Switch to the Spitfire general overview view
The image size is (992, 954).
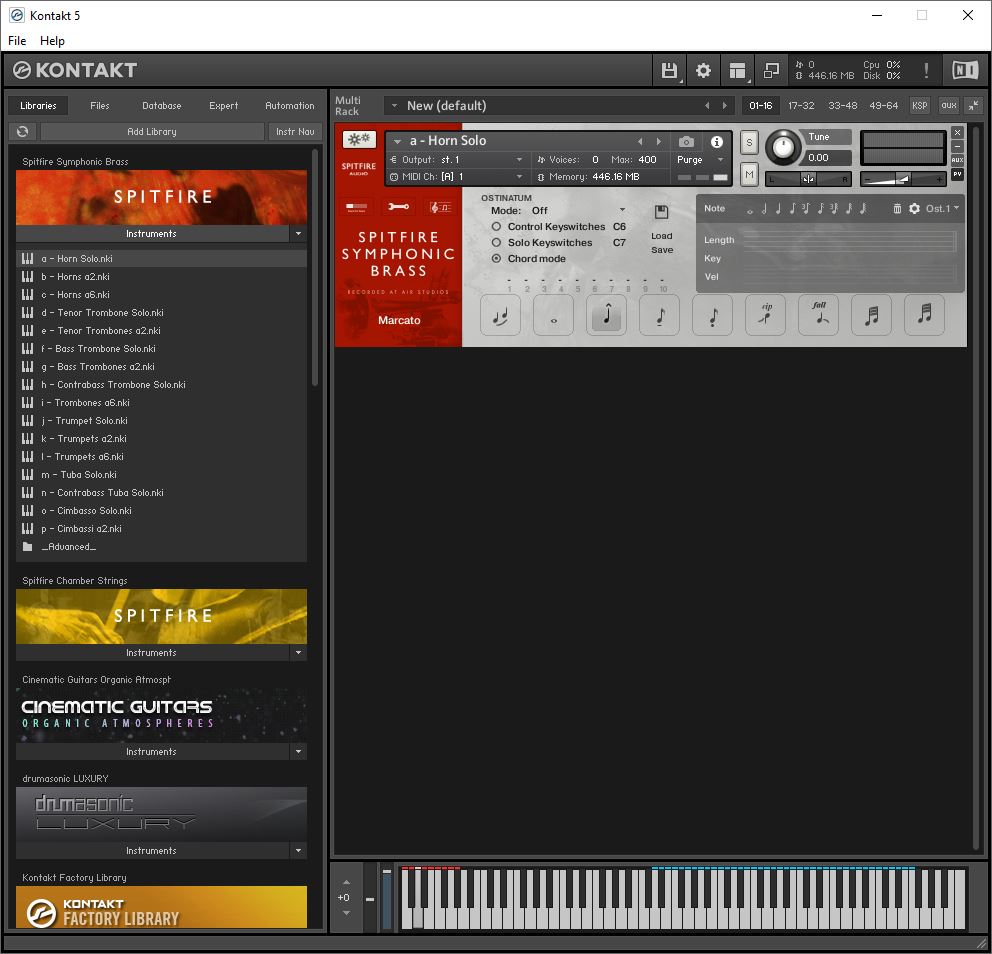click(x=357, y=207)
